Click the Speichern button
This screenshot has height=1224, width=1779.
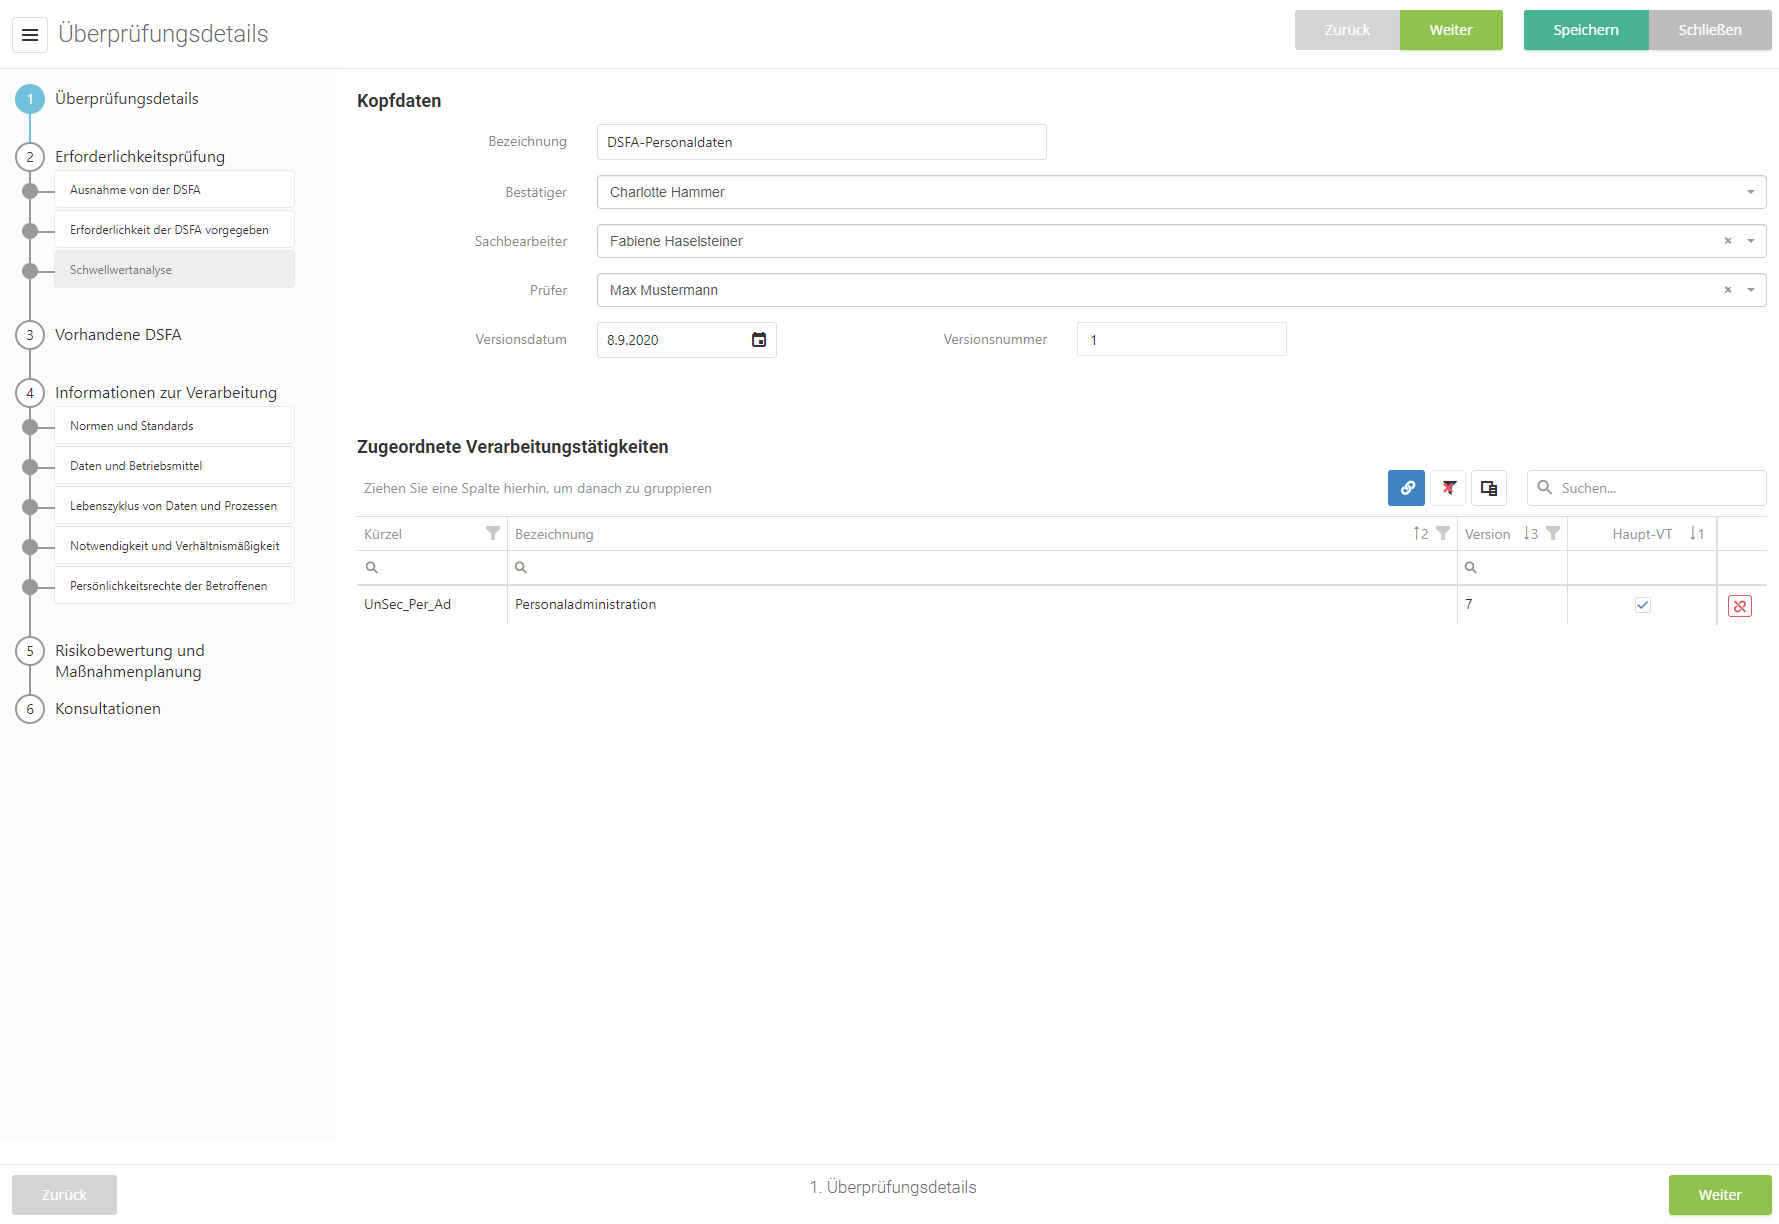point(1585,30)
